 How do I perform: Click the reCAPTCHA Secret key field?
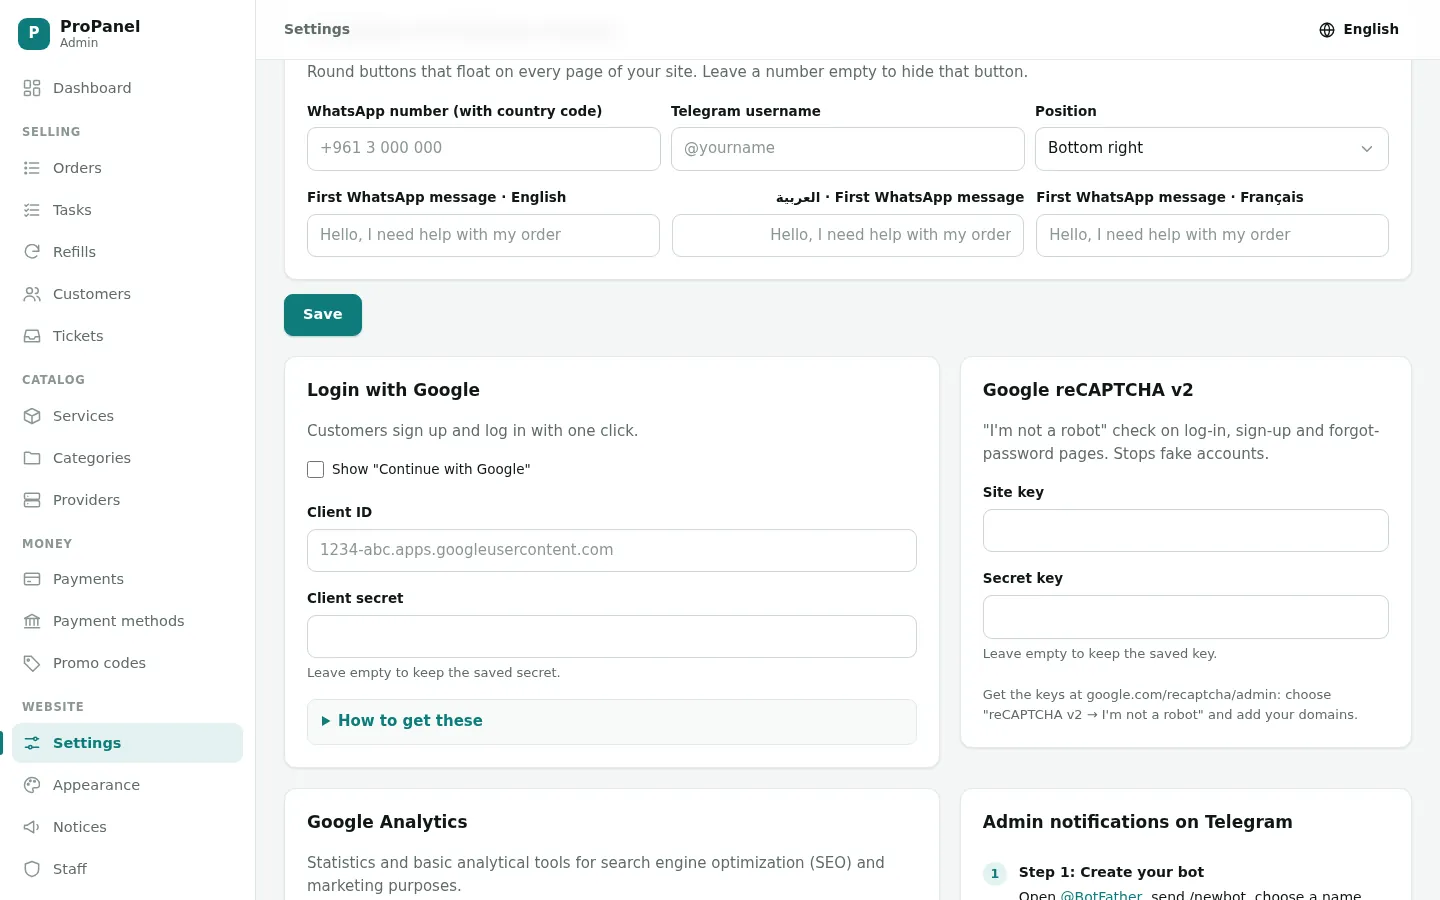pyautogui.click(x=1186, y=617)
